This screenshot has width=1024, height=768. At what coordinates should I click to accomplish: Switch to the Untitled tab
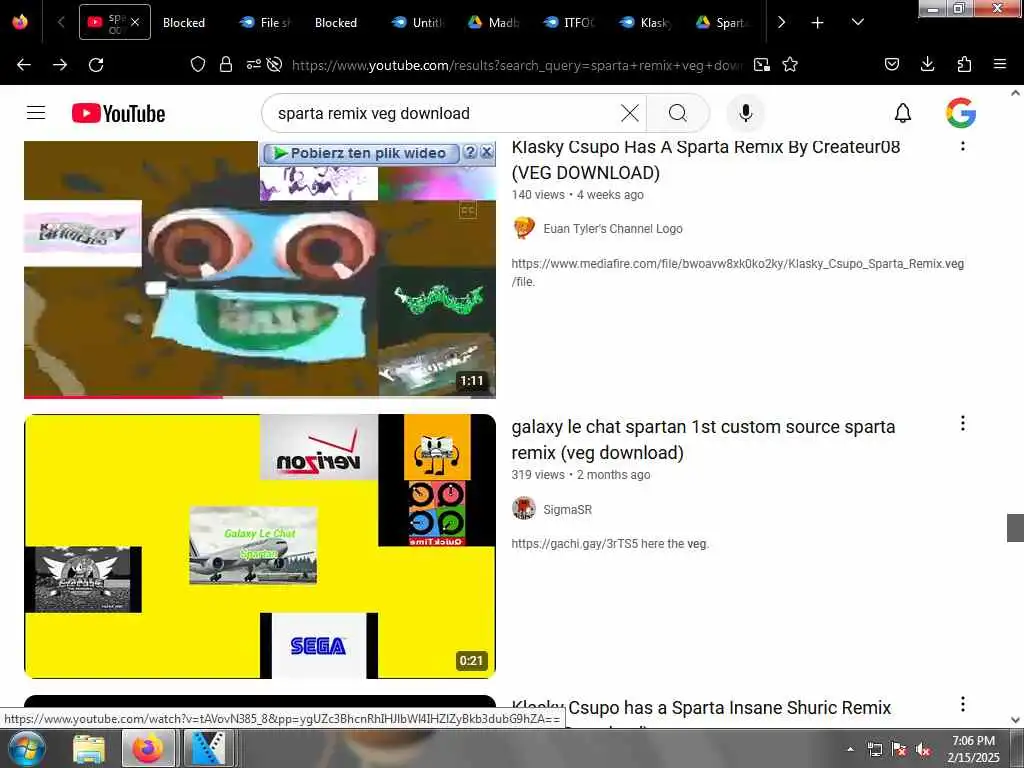pyautogui.click(x=419, y=22)
